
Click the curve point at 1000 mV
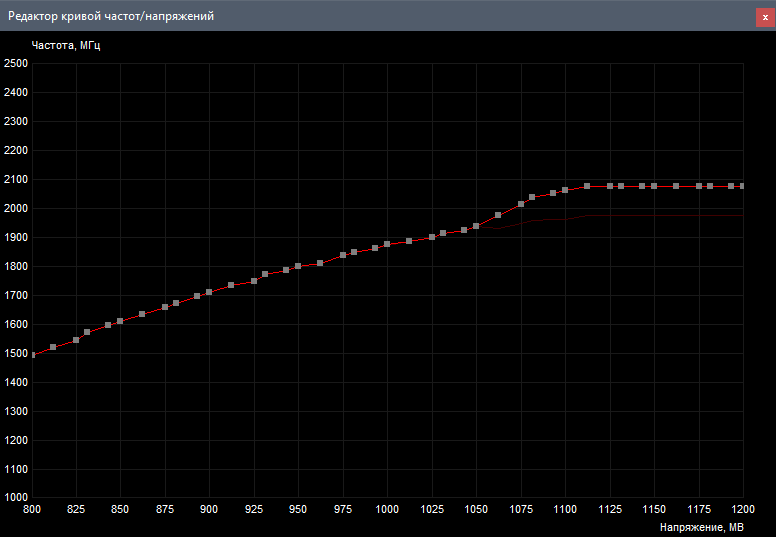[387, 244]
